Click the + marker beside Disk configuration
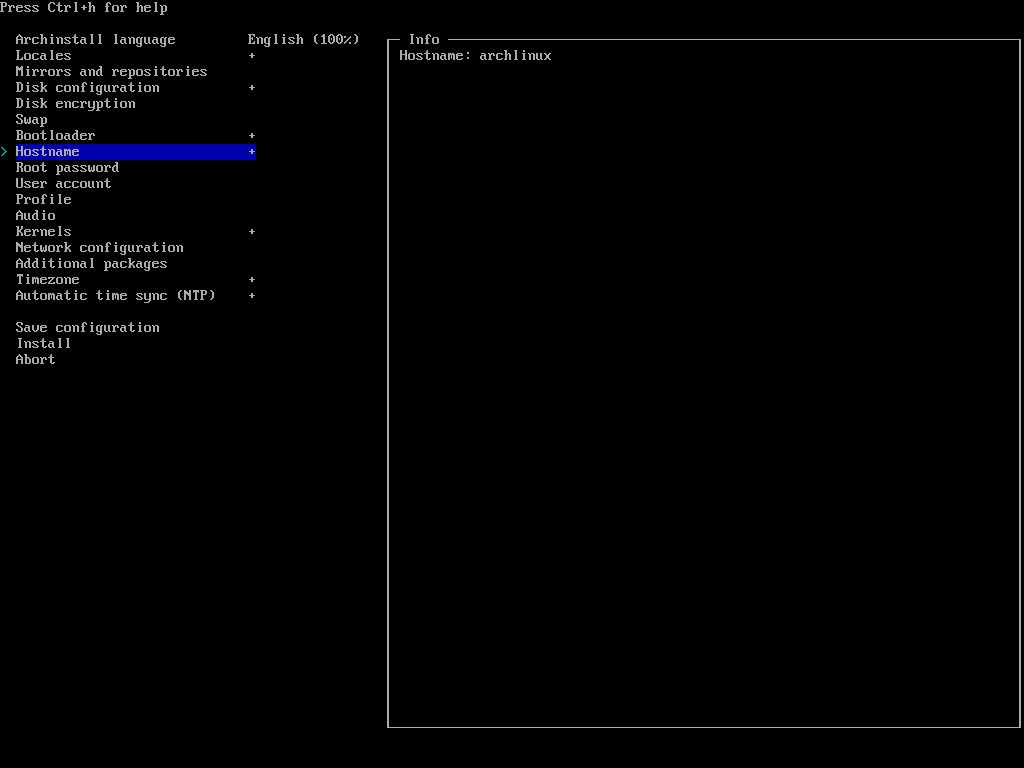 [x=252, y=88]
